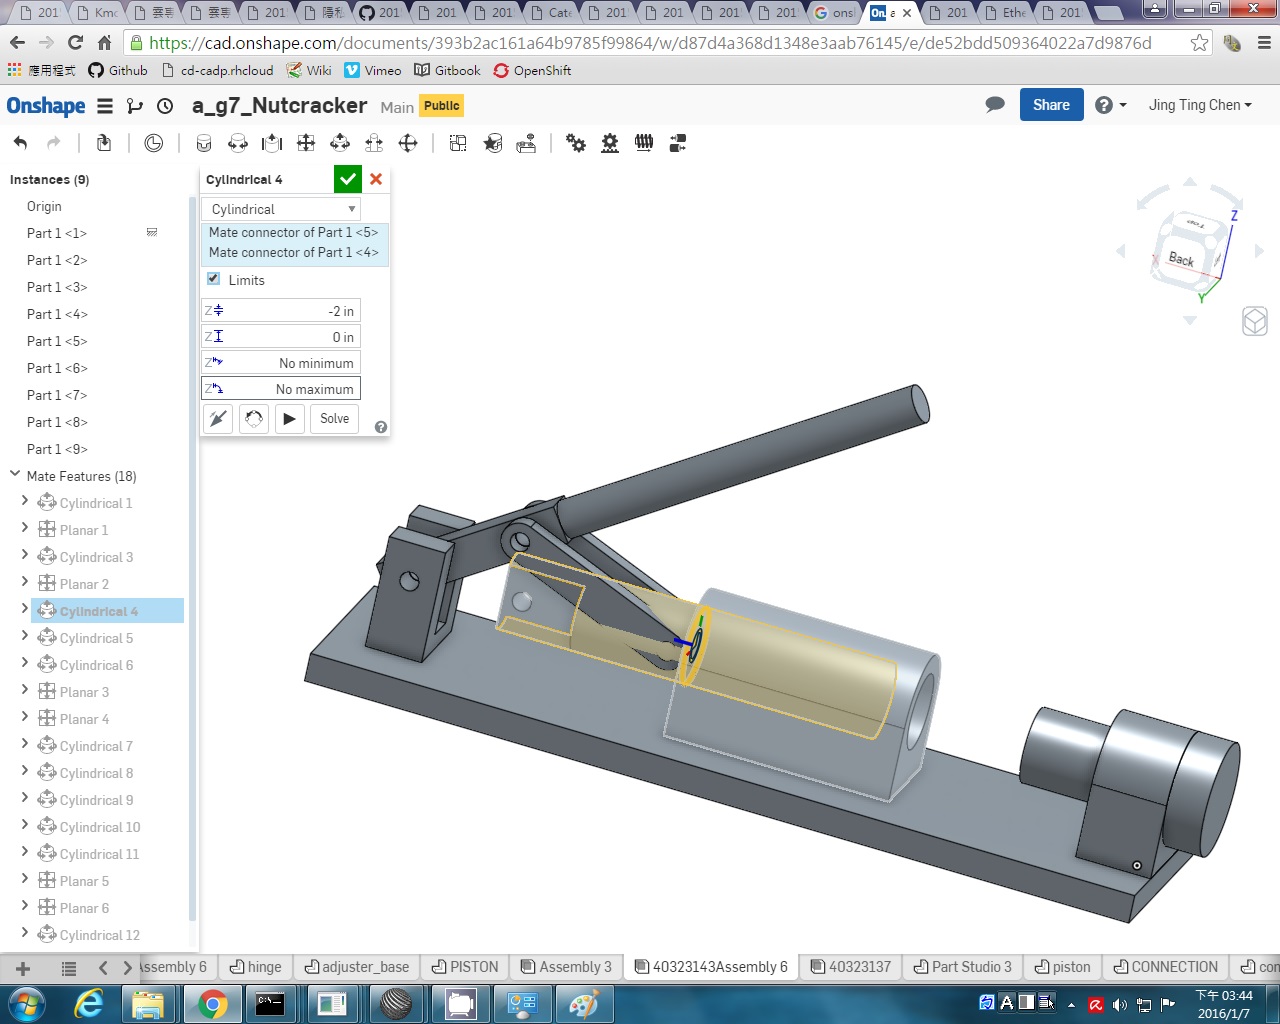This screenshot has width=1280, height=1024.
Task: Click the No minimum rotation limit field
Action: pyautogui.click(x=280, y=363)
